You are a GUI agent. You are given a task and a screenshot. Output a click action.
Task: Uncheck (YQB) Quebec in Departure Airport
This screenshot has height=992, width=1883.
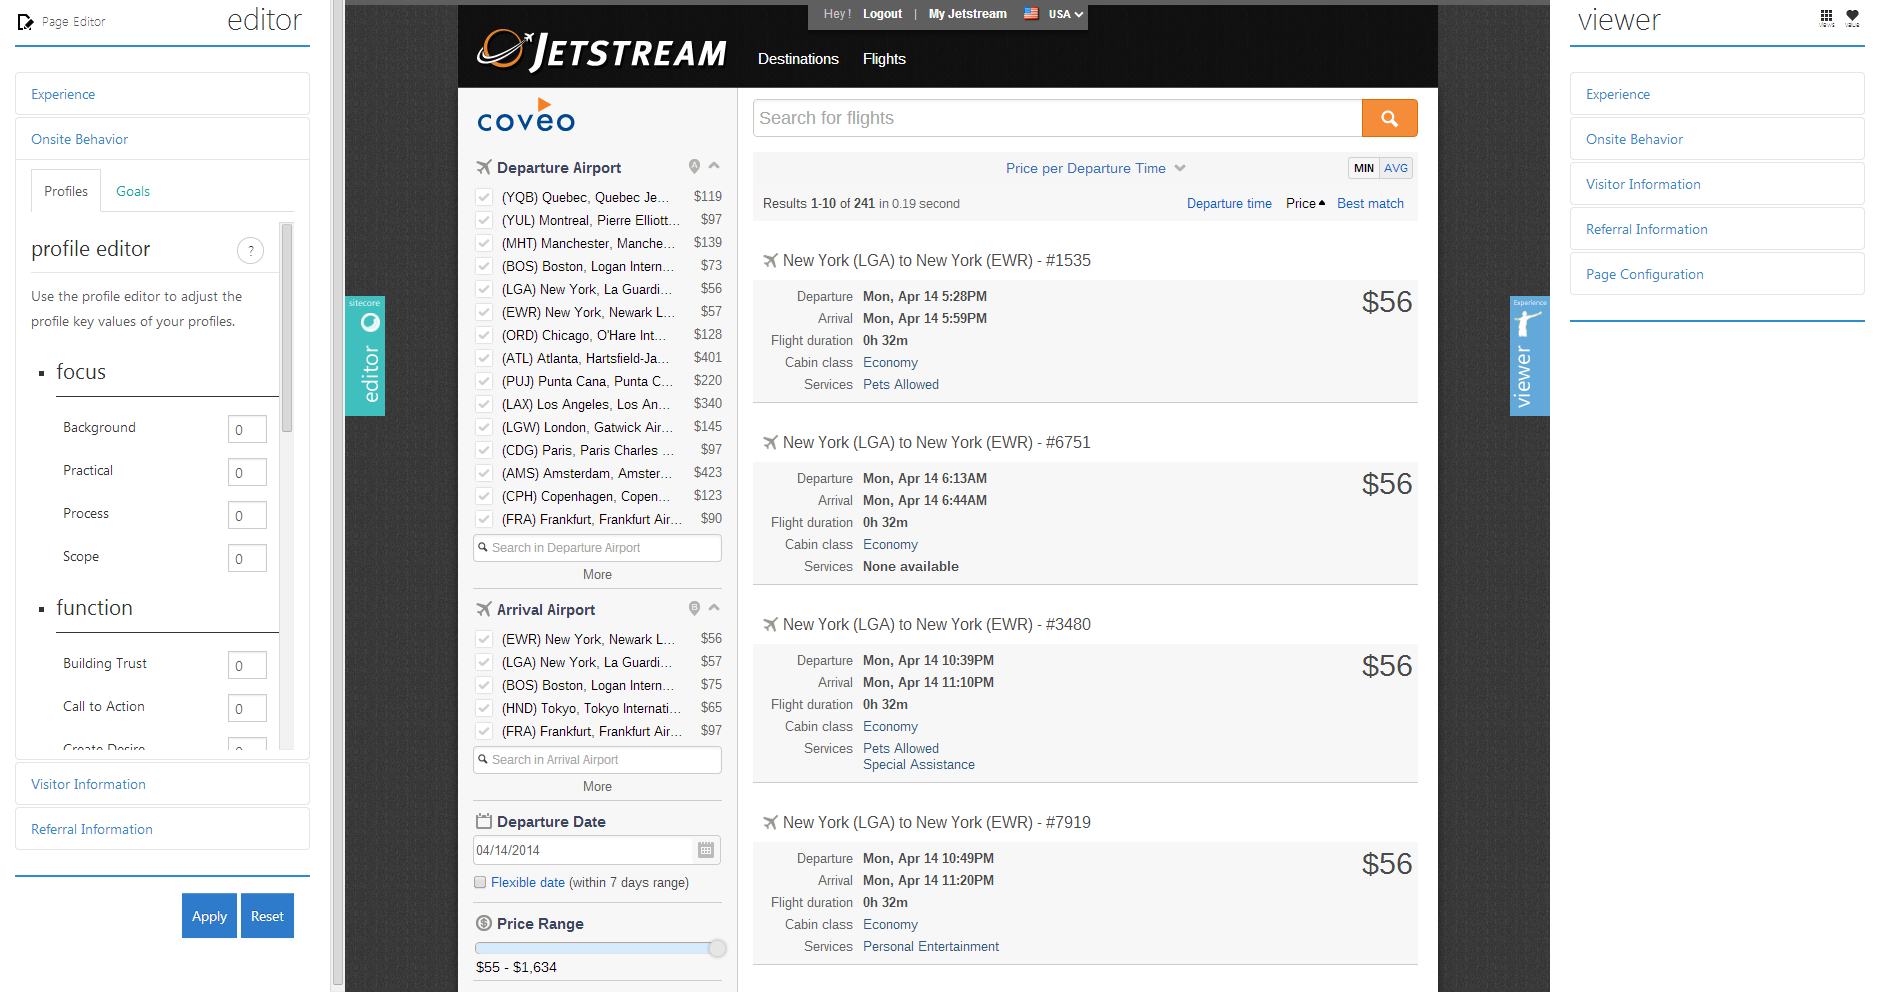point(484,197)
